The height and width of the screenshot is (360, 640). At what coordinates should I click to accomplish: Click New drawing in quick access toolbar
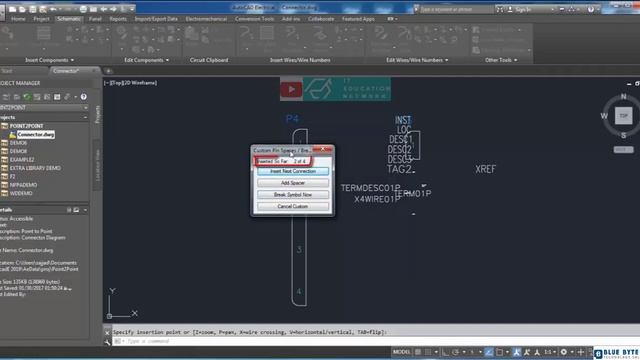tap(13, 9)
